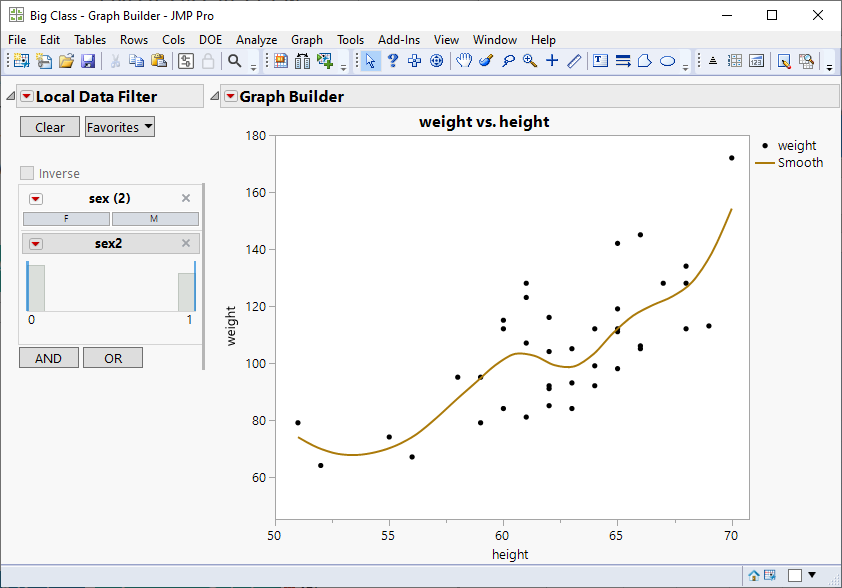Remove the sex2 filter with X

[x=186, y=243]
